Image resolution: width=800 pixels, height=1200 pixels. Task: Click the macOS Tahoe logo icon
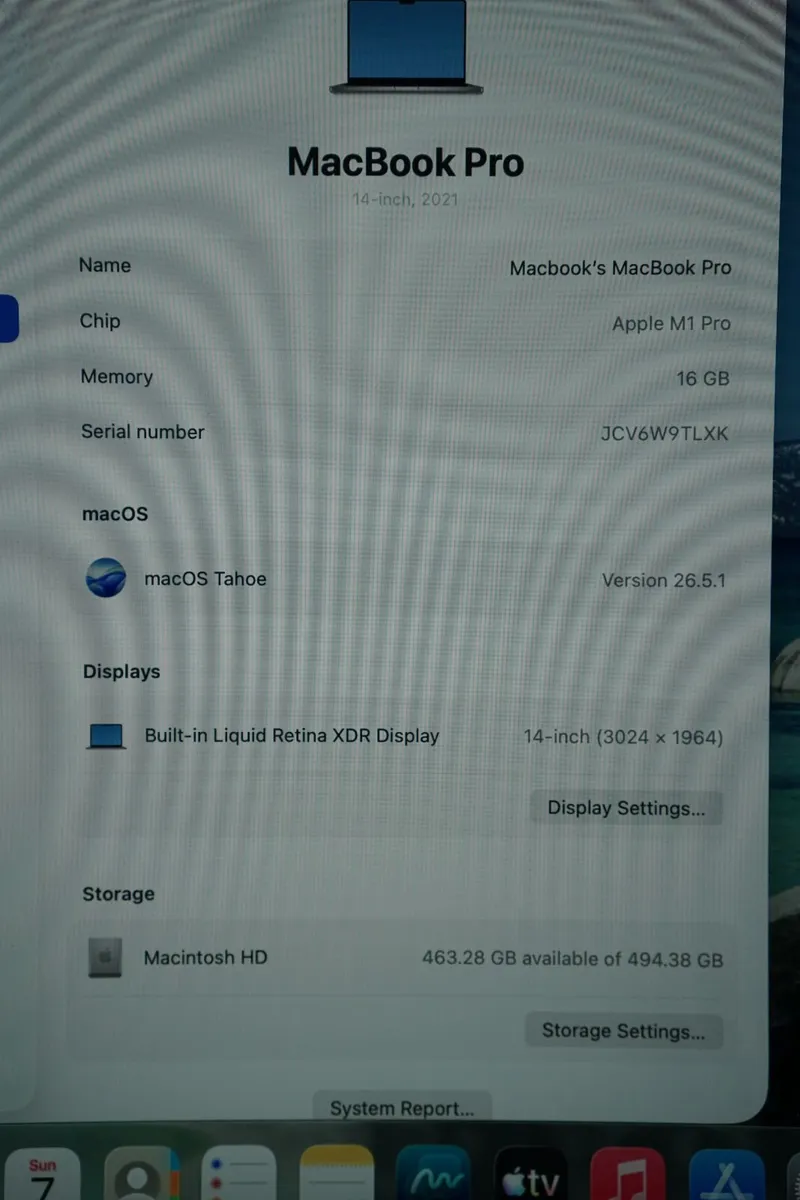[105, 578]
